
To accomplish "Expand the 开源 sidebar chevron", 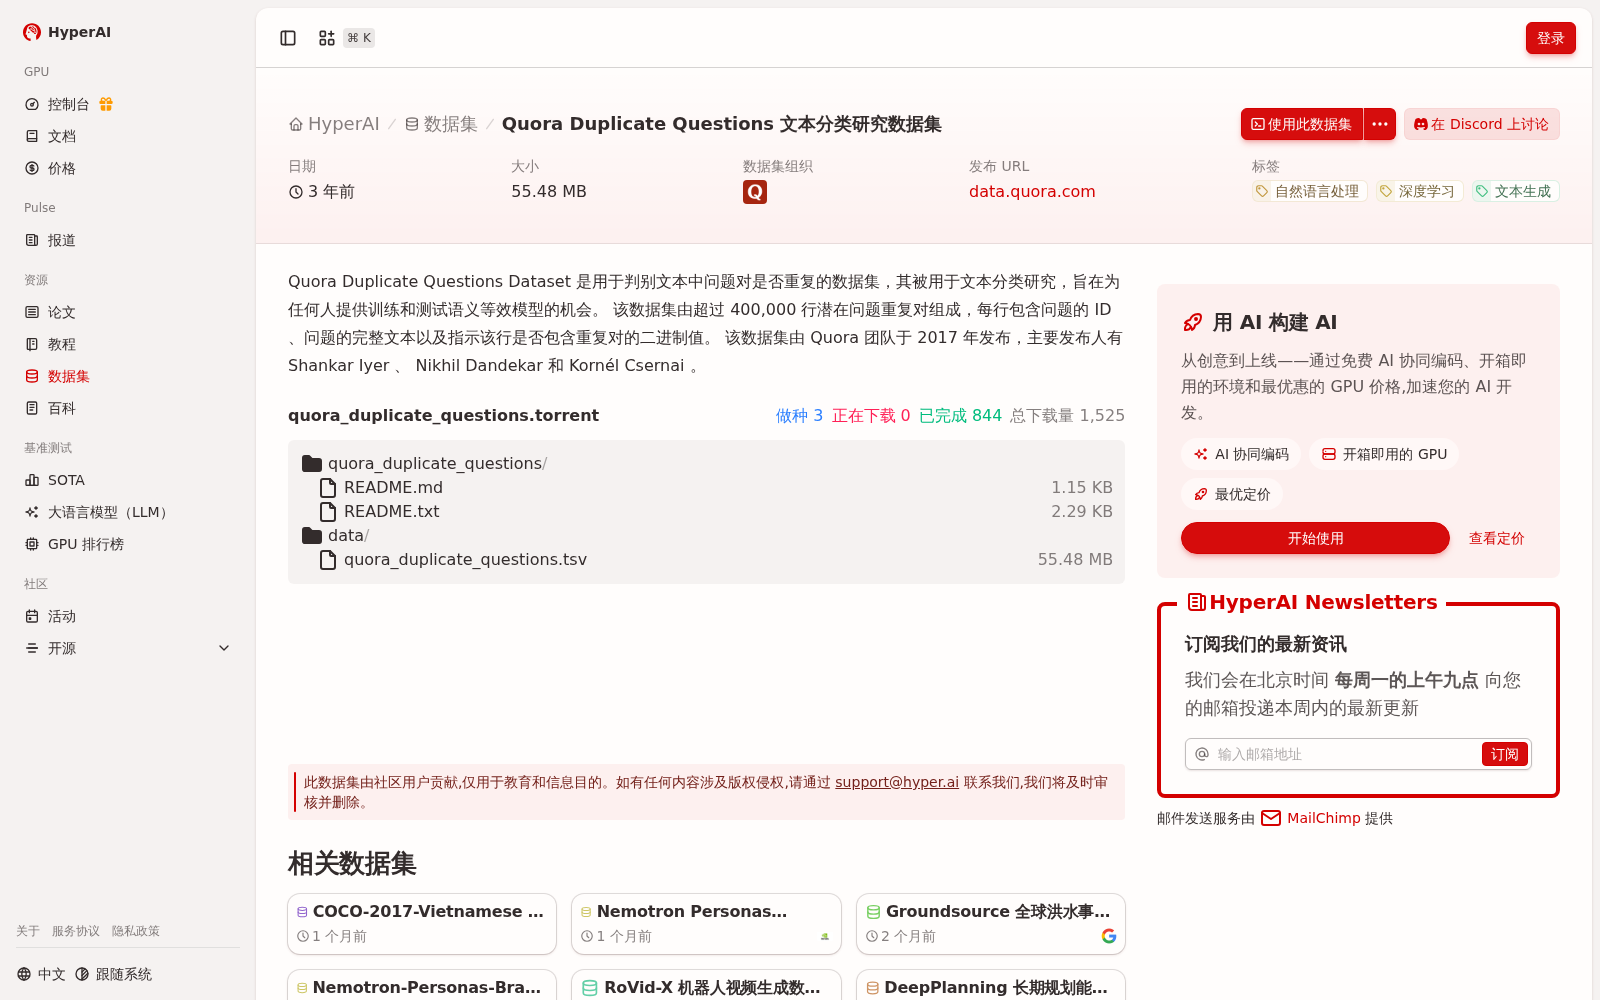I will [x=224, y=648].
